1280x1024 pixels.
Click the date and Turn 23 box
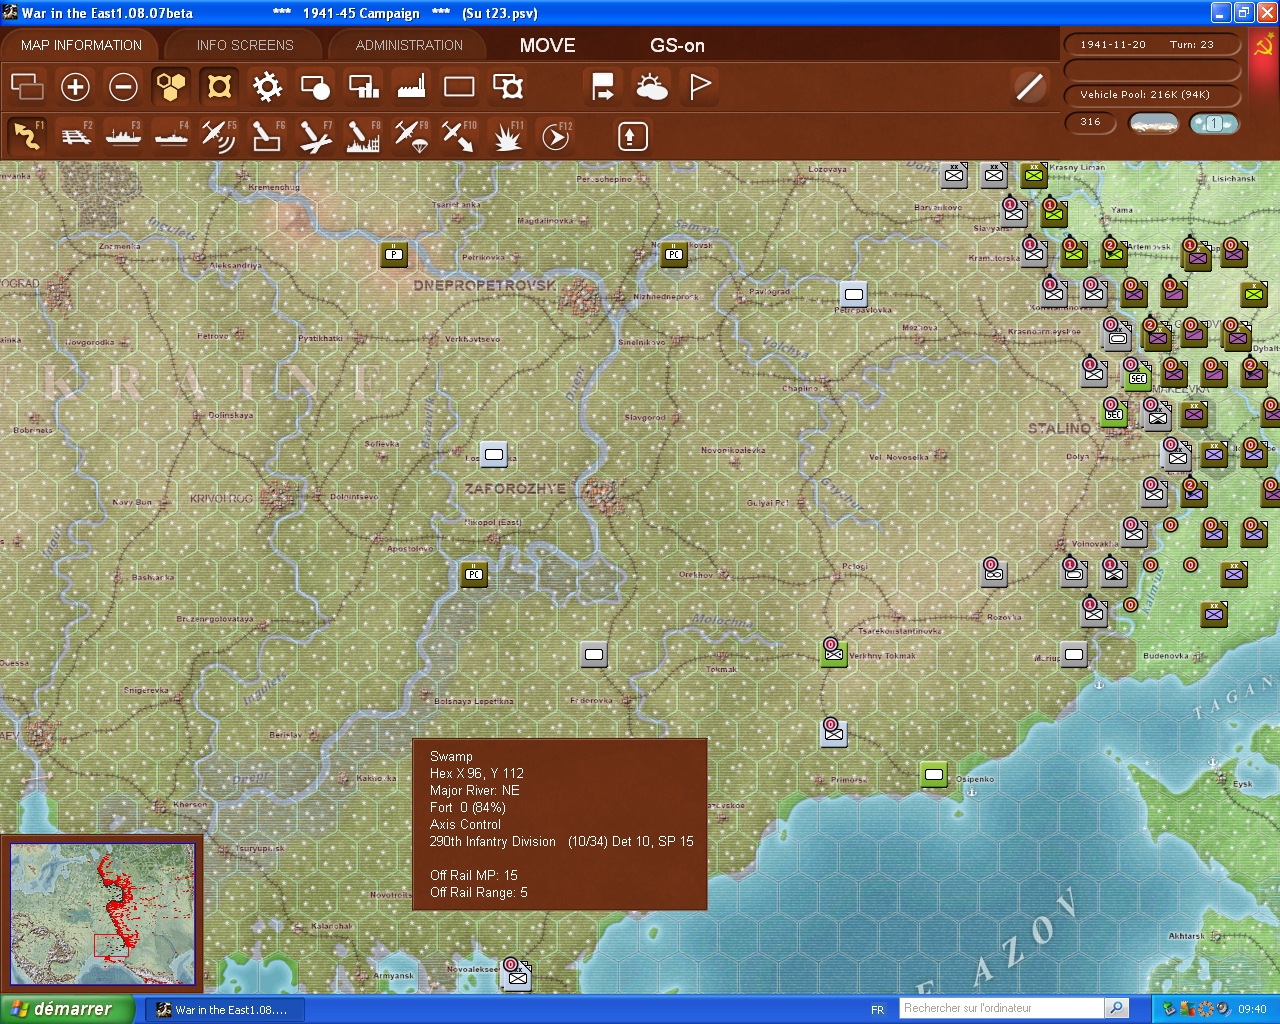click(x=1151, y=44)
